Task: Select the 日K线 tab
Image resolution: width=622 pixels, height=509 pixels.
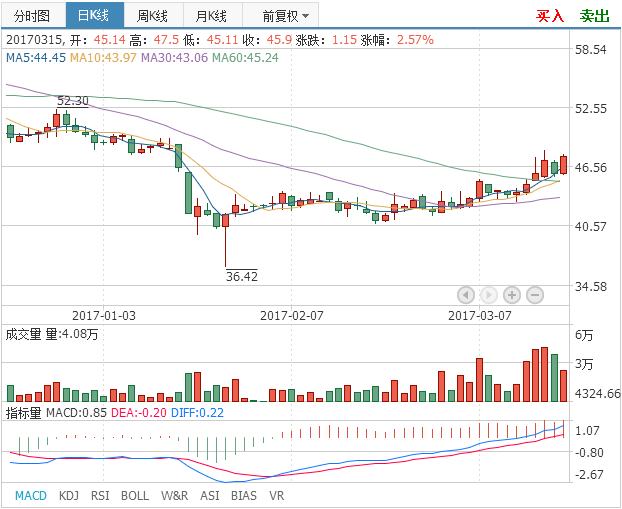Action: point(95,16)
